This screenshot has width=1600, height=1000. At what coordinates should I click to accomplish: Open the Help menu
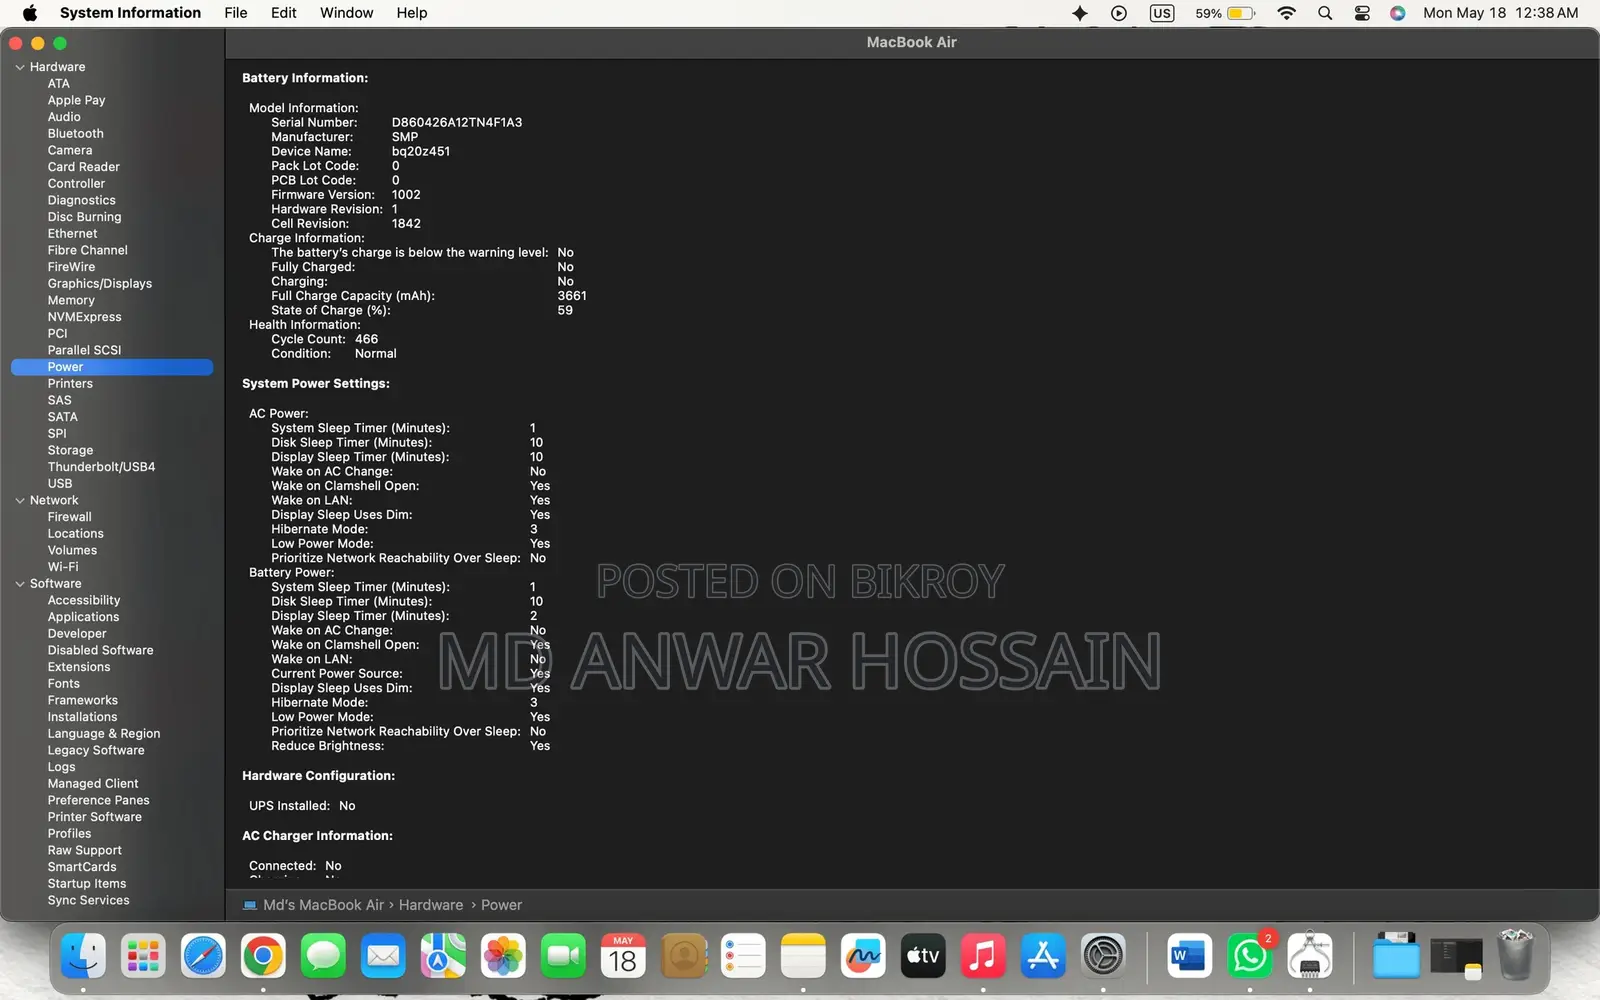point(412,13)
